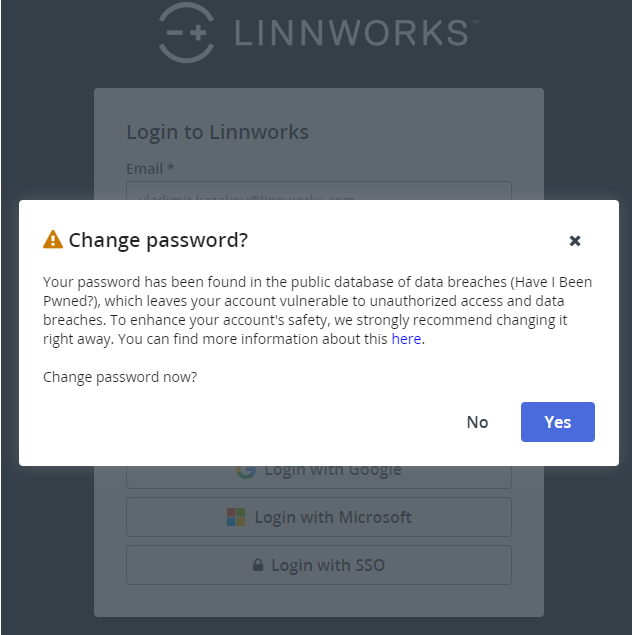
Task: Click the orange warning triangle icon
Action: [x=53, y=240]
